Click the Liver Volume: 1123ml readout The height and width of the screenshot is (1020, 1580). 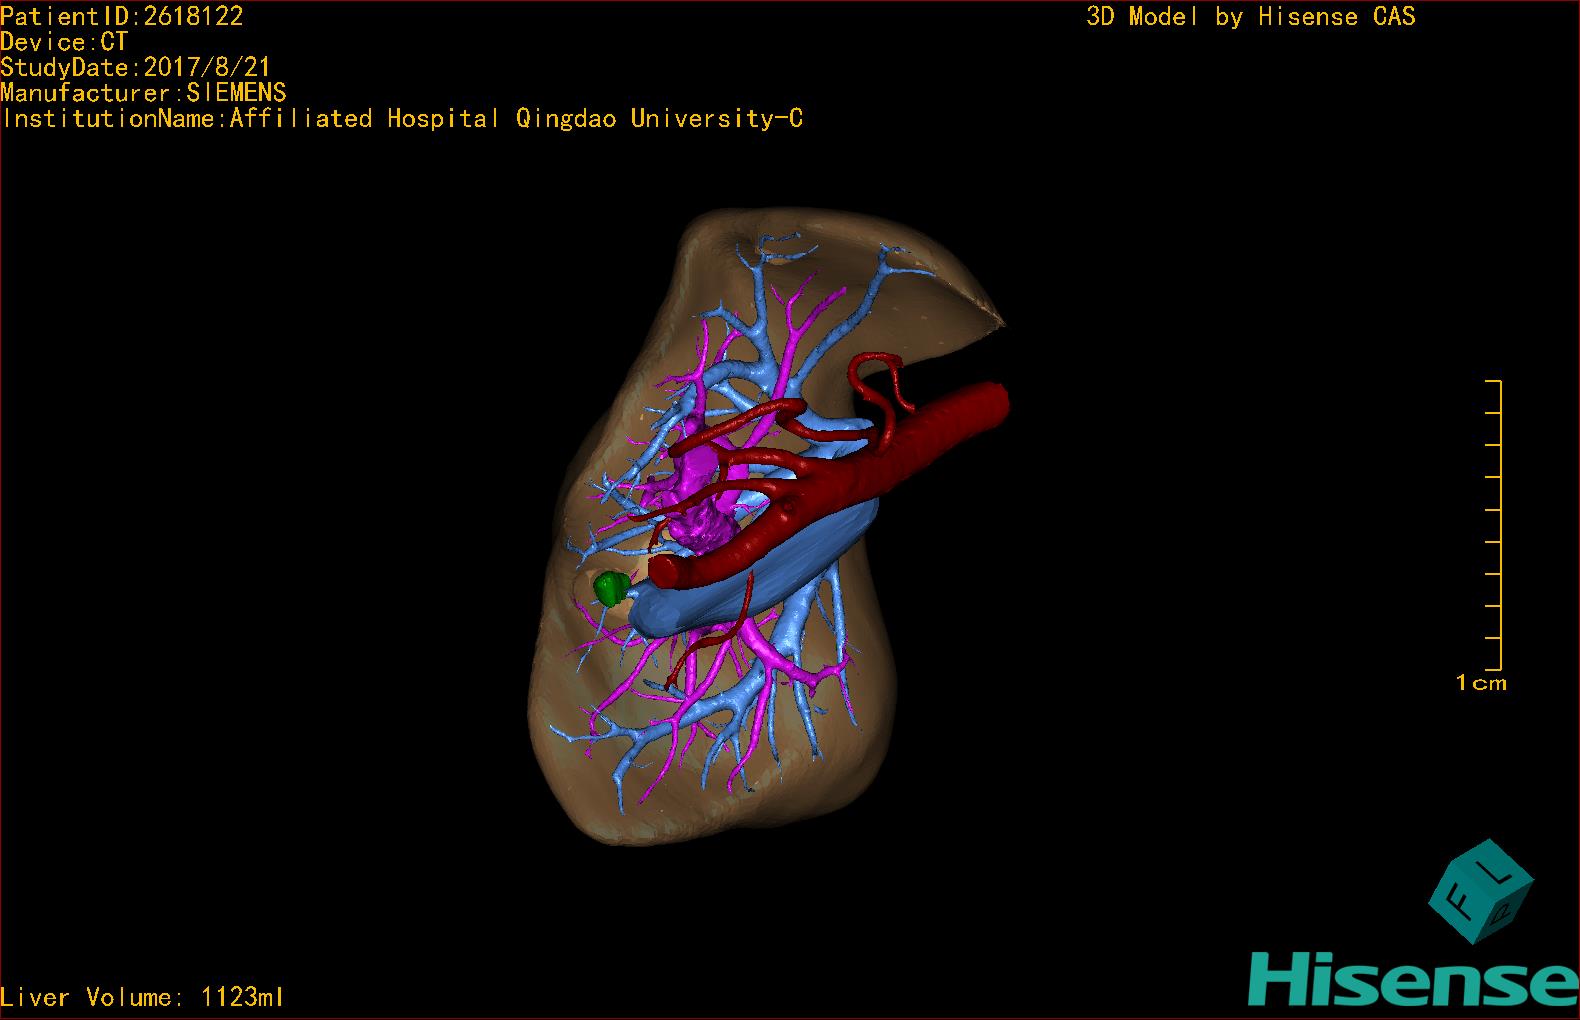tap(143, 997)
